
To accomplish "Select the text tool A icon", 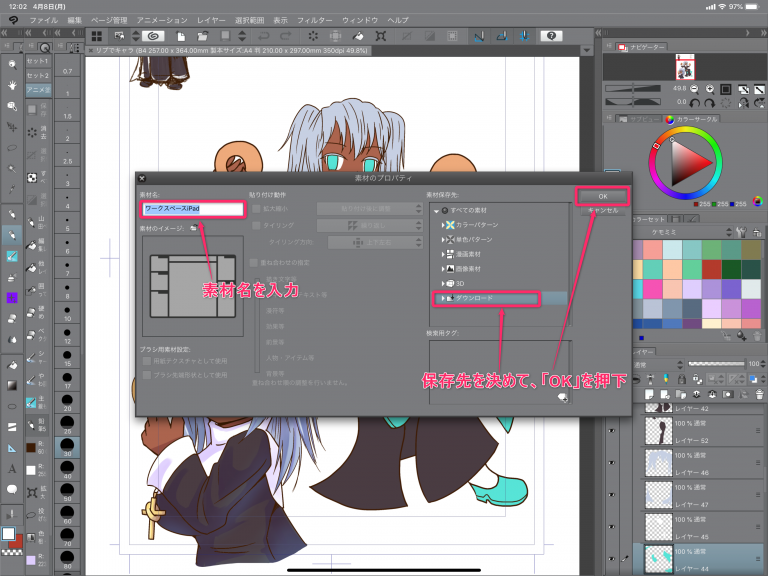I will tap(12, 469).
